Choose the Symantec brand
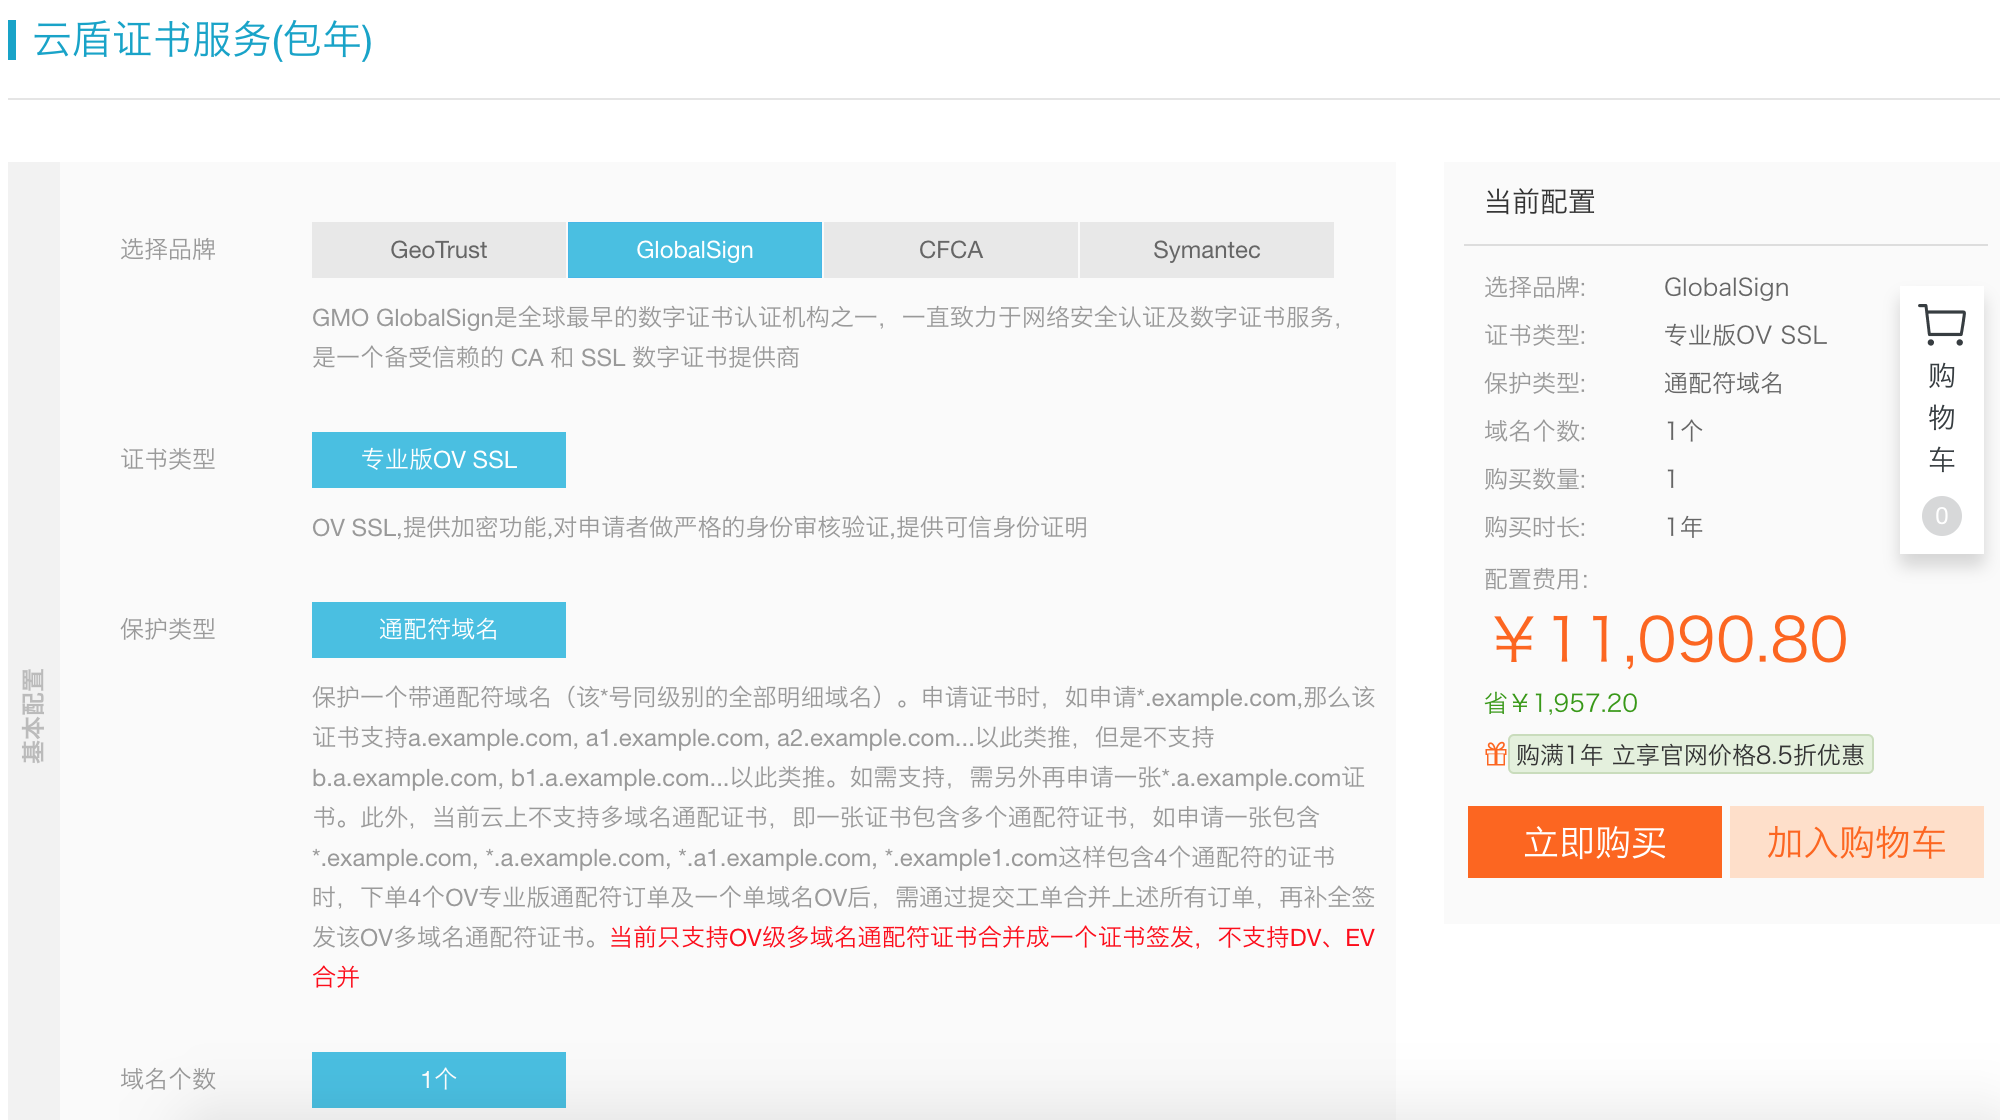2000x1120 pixels. pos(1206,250)
